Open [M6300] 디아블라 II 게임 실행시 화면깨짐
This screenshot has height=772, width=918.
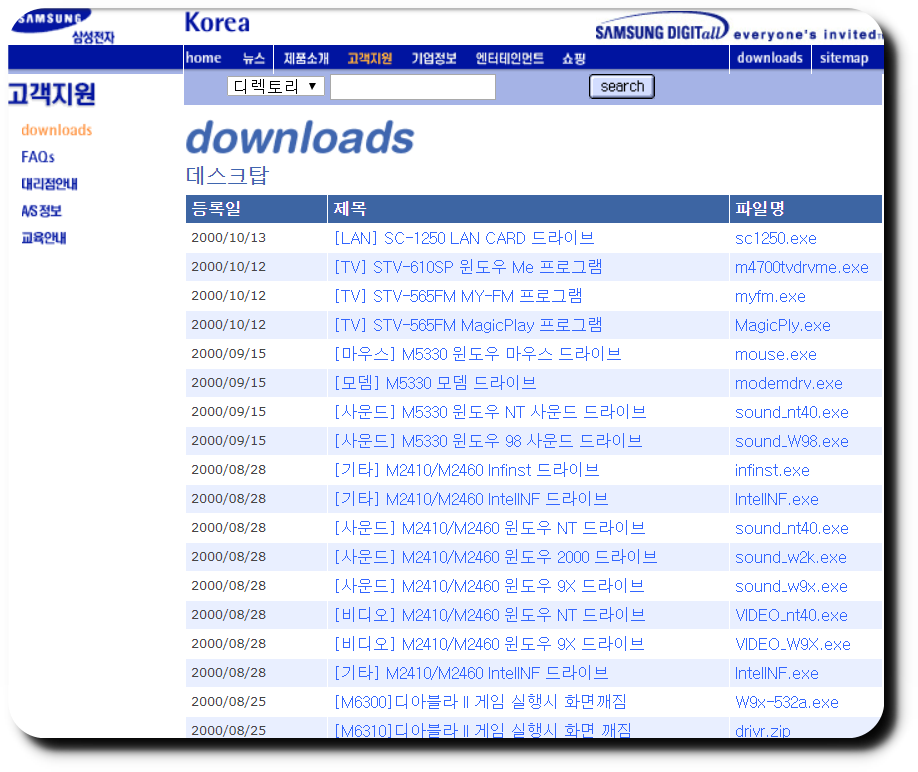(x=481, y=702)
